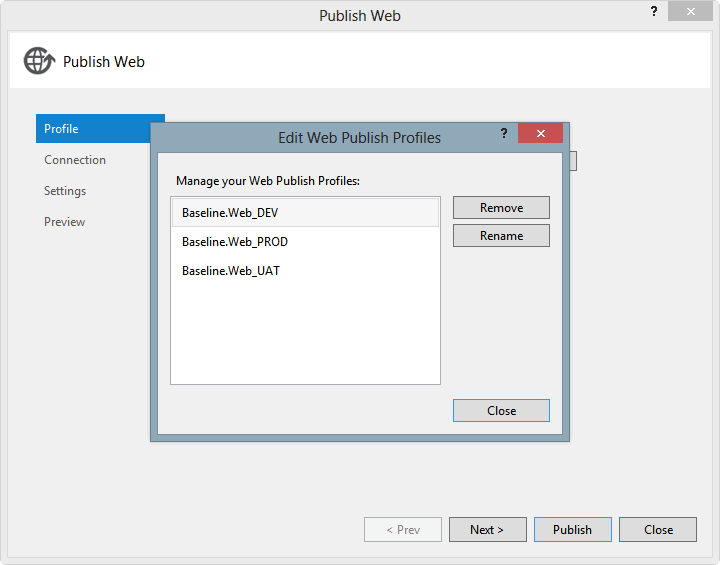Screen dimensions: 720x565
Task: Click empty area of the profiles list
Action: (x=305, y=335)
